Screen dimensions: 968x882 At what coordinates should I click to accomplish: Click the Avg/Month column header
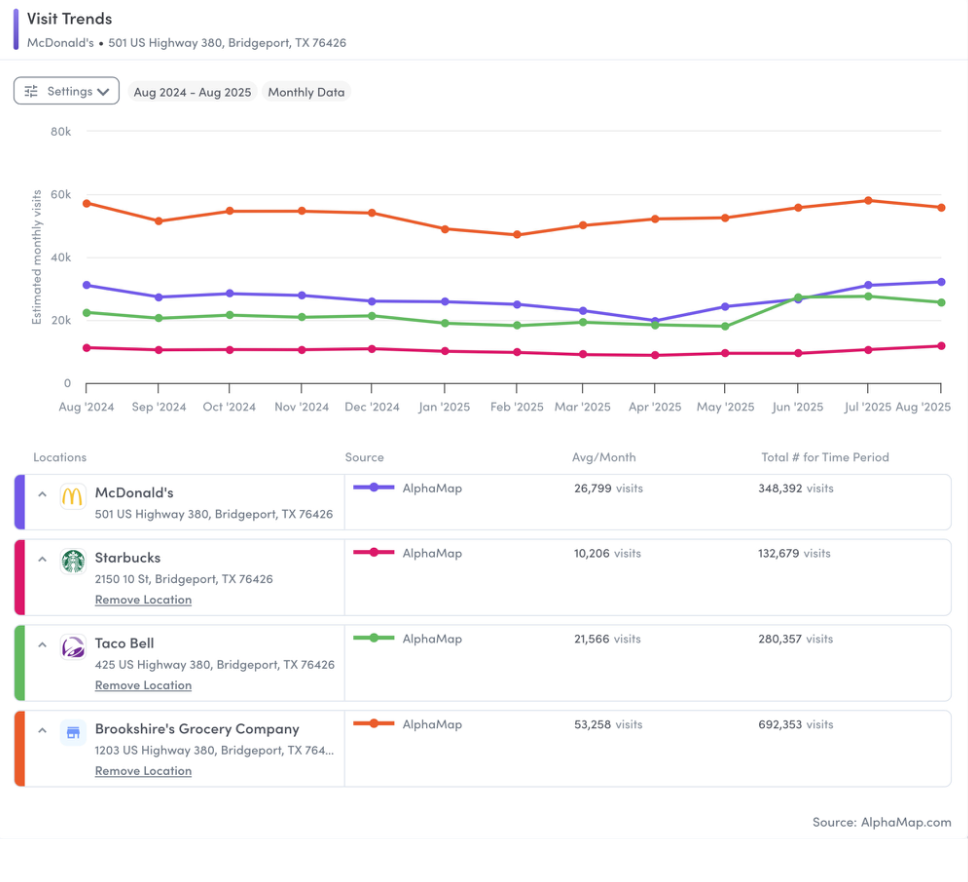click(604, 457)
